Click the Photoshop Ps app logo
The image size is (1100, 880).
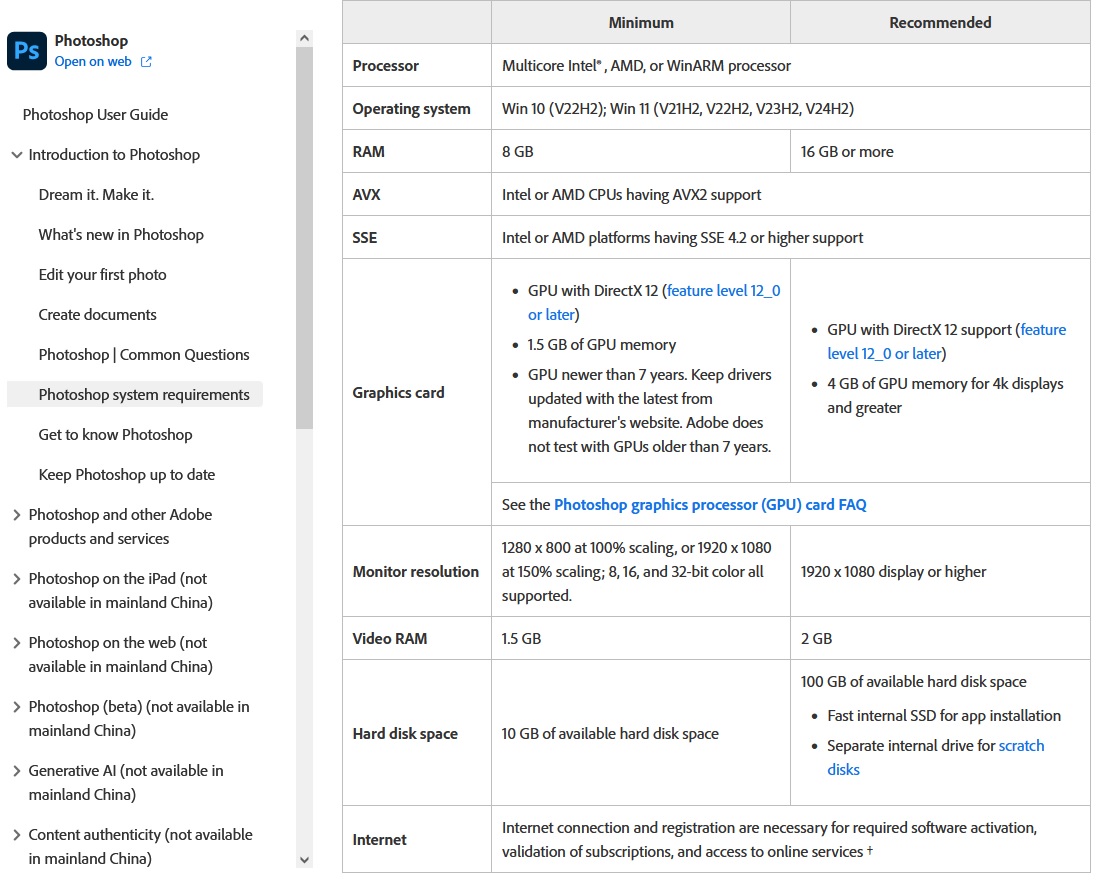coord(27,51)
